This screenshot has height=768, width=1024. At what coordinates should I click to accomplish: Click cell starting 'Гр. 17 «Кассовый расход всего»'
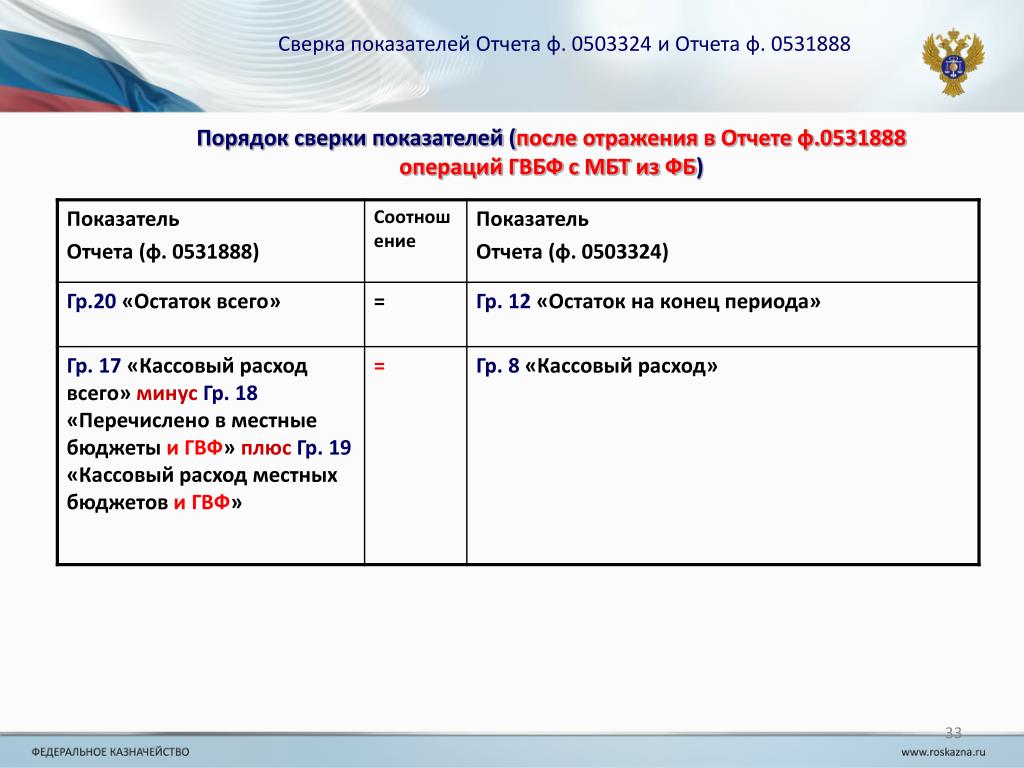pyautogui.click(x=211, y=455)
